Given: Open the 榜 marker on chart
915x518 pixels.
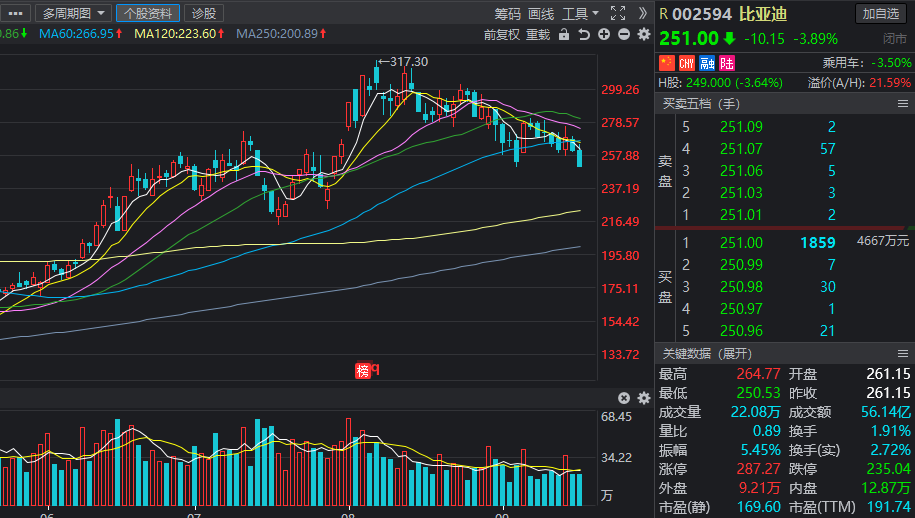Looking at the screenshot, I should [364, 370].
